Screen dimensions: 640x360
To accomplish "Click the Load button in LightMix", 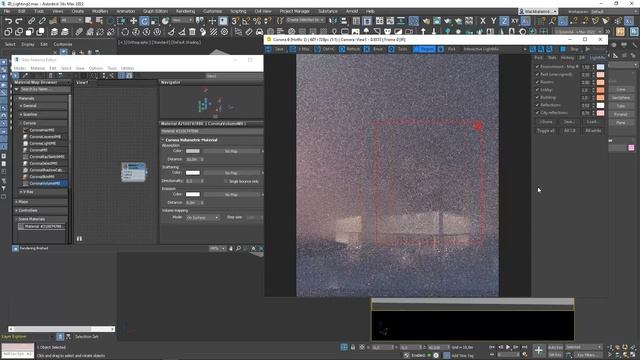I will [592, 122].
